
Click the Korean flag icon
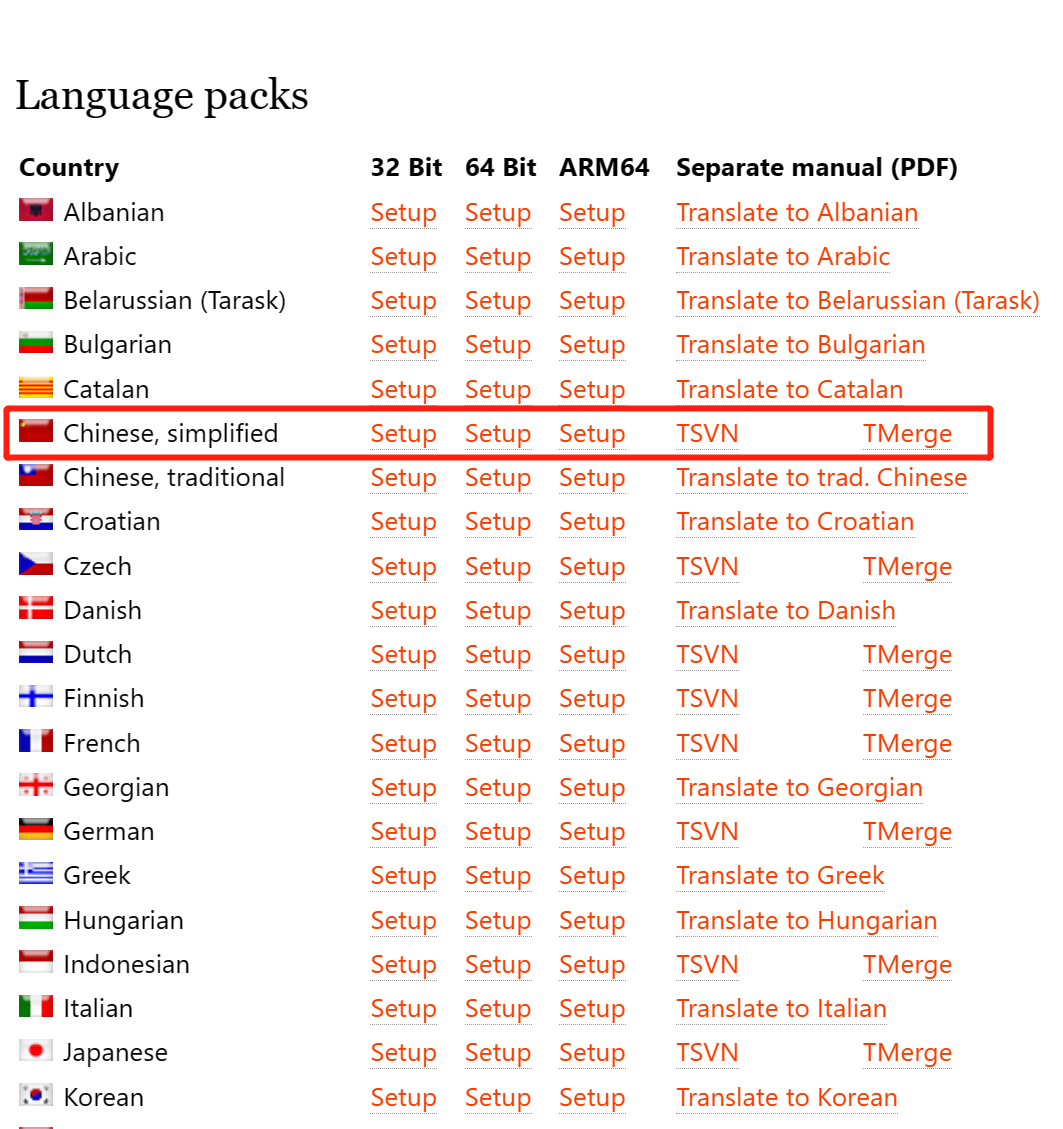pyautogui.click(x=36, y=1096)
